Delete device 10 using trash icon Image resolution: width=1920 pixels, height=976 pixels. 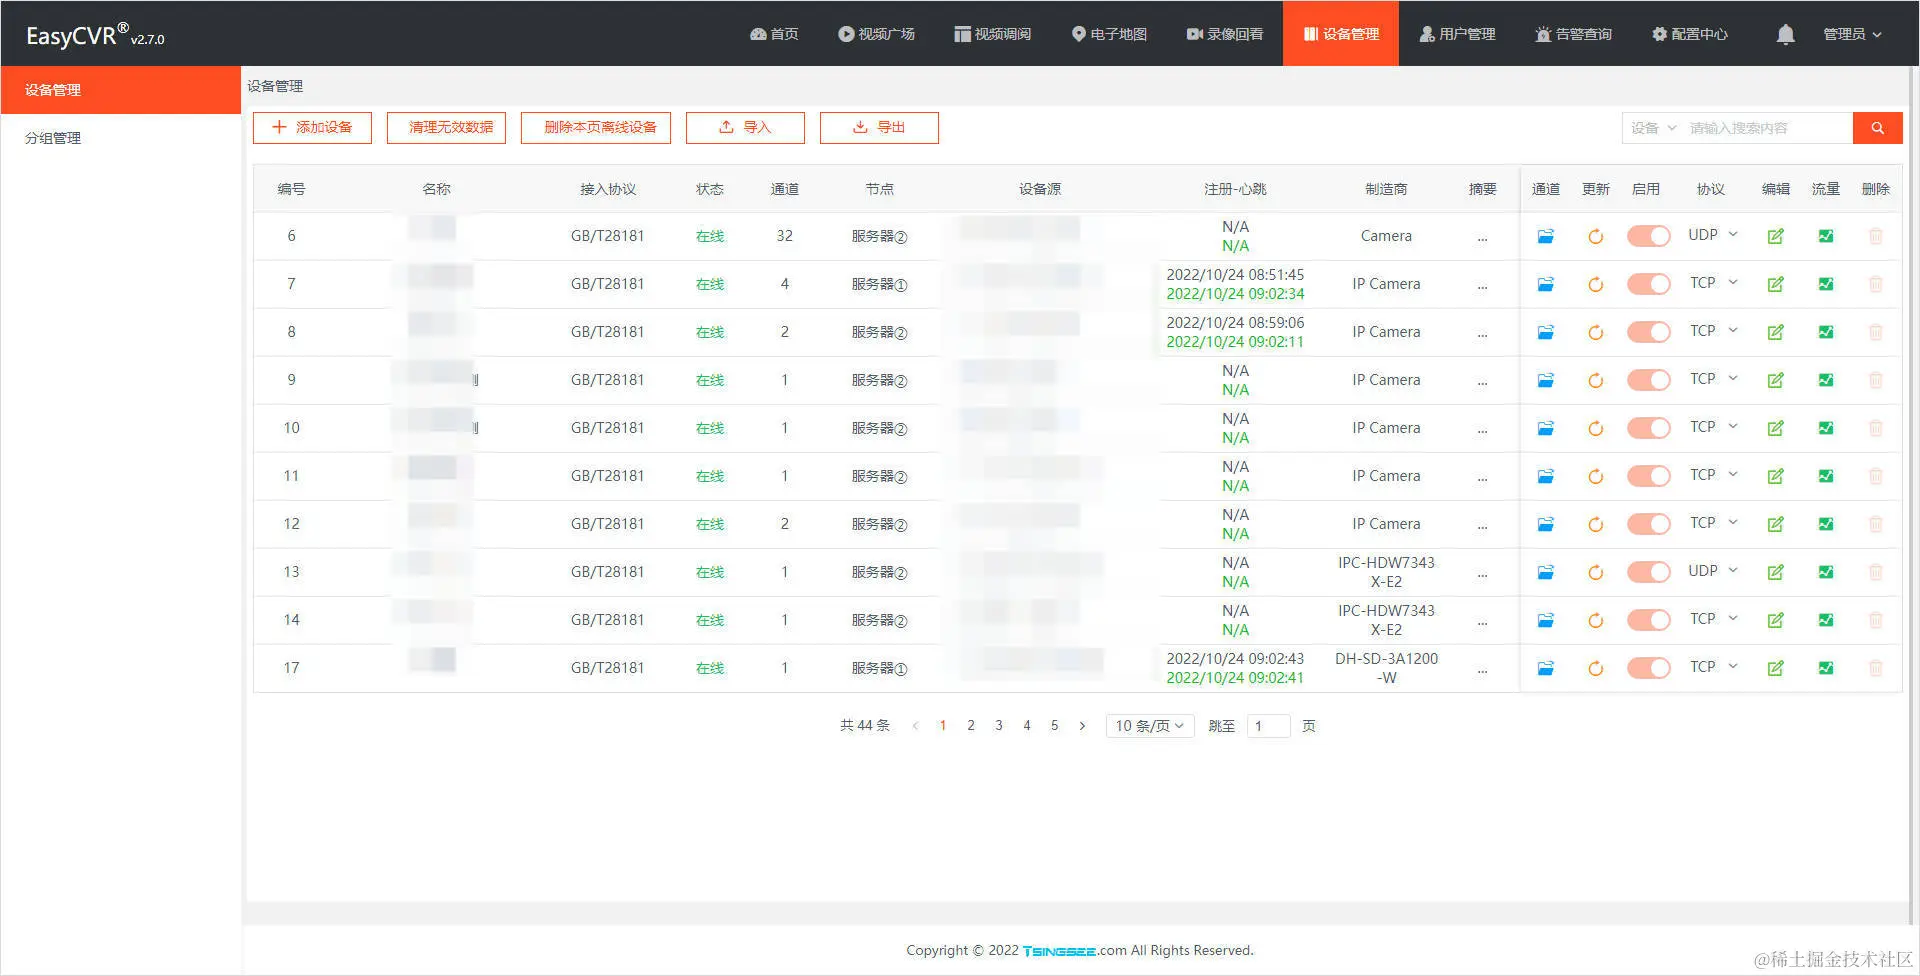1876,428
